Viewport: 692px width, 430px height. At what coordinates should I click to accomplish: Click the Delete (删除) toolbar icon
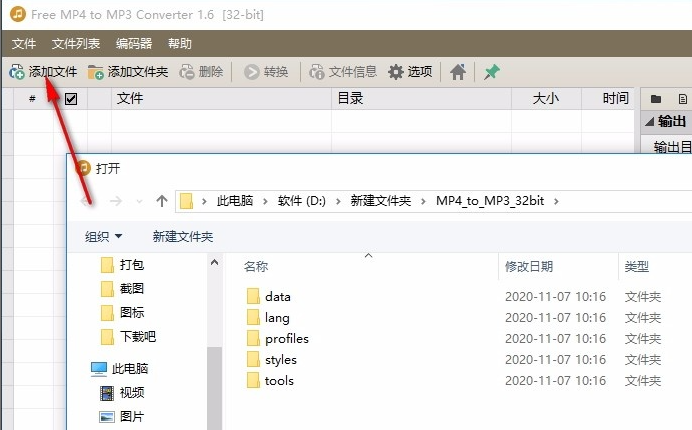187,72
